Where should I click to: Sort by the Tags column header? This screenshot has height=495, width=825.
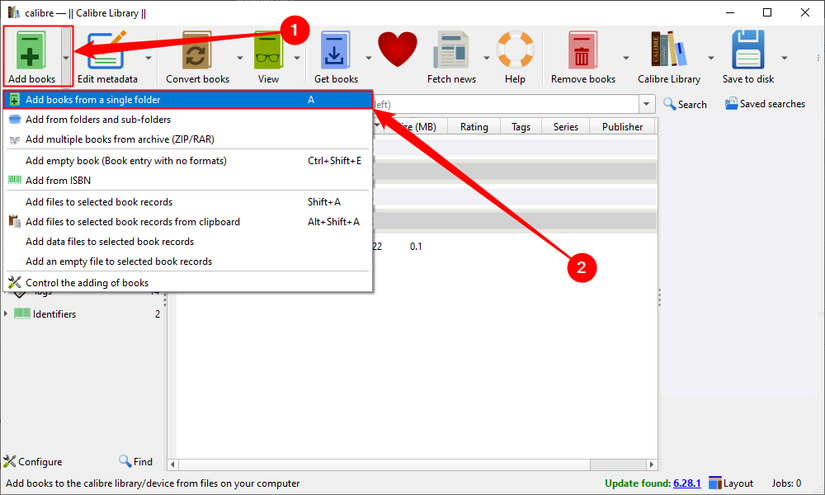click(520, 127)
